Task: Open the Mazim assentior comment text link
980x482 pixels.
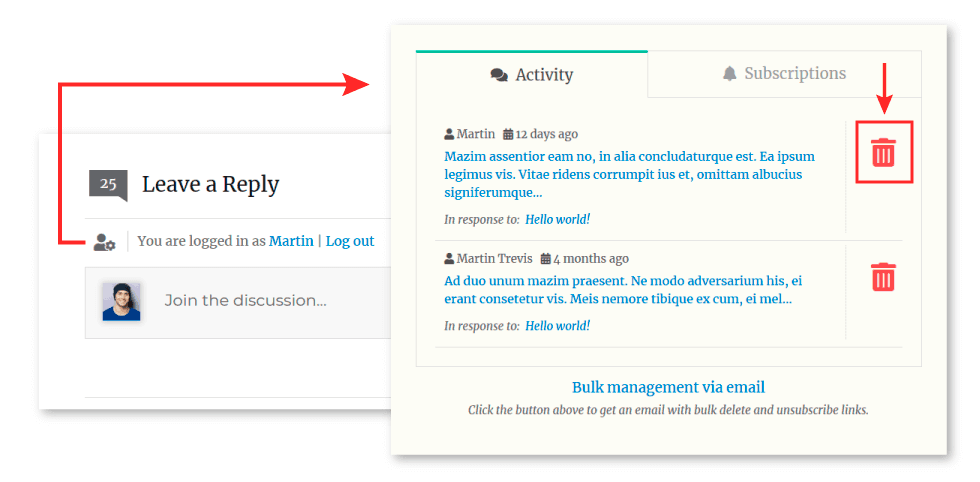Action: click(629, 174)
